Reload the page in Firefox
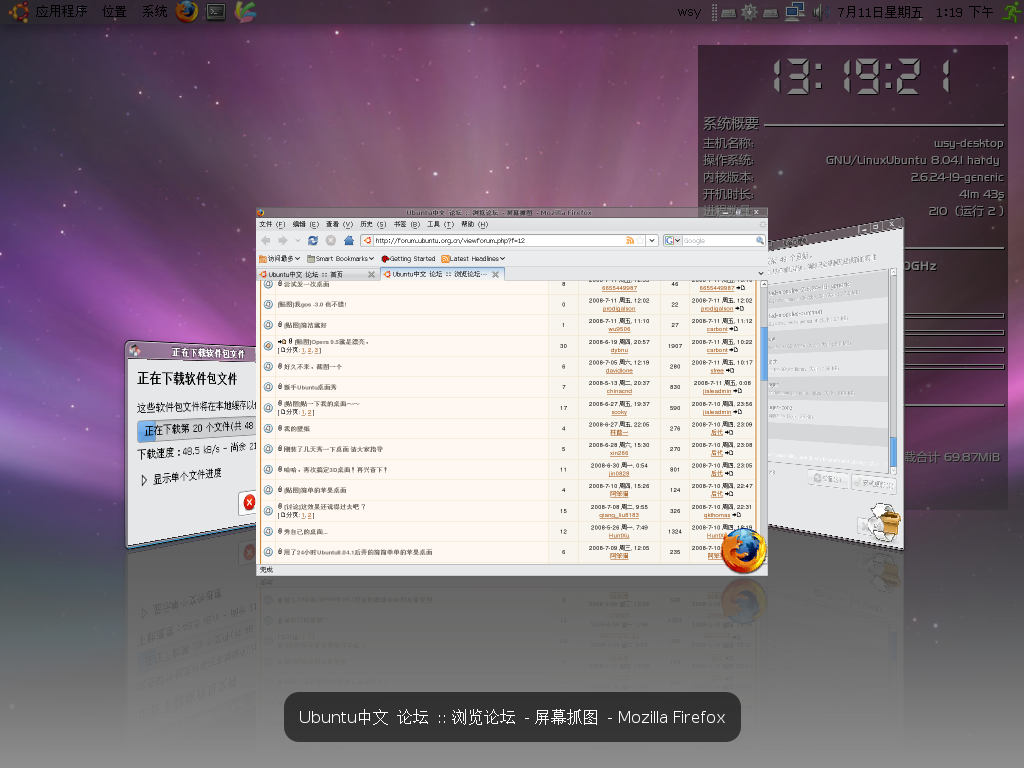The height and width of the screenshot is (768, 1024). point(313,240)
